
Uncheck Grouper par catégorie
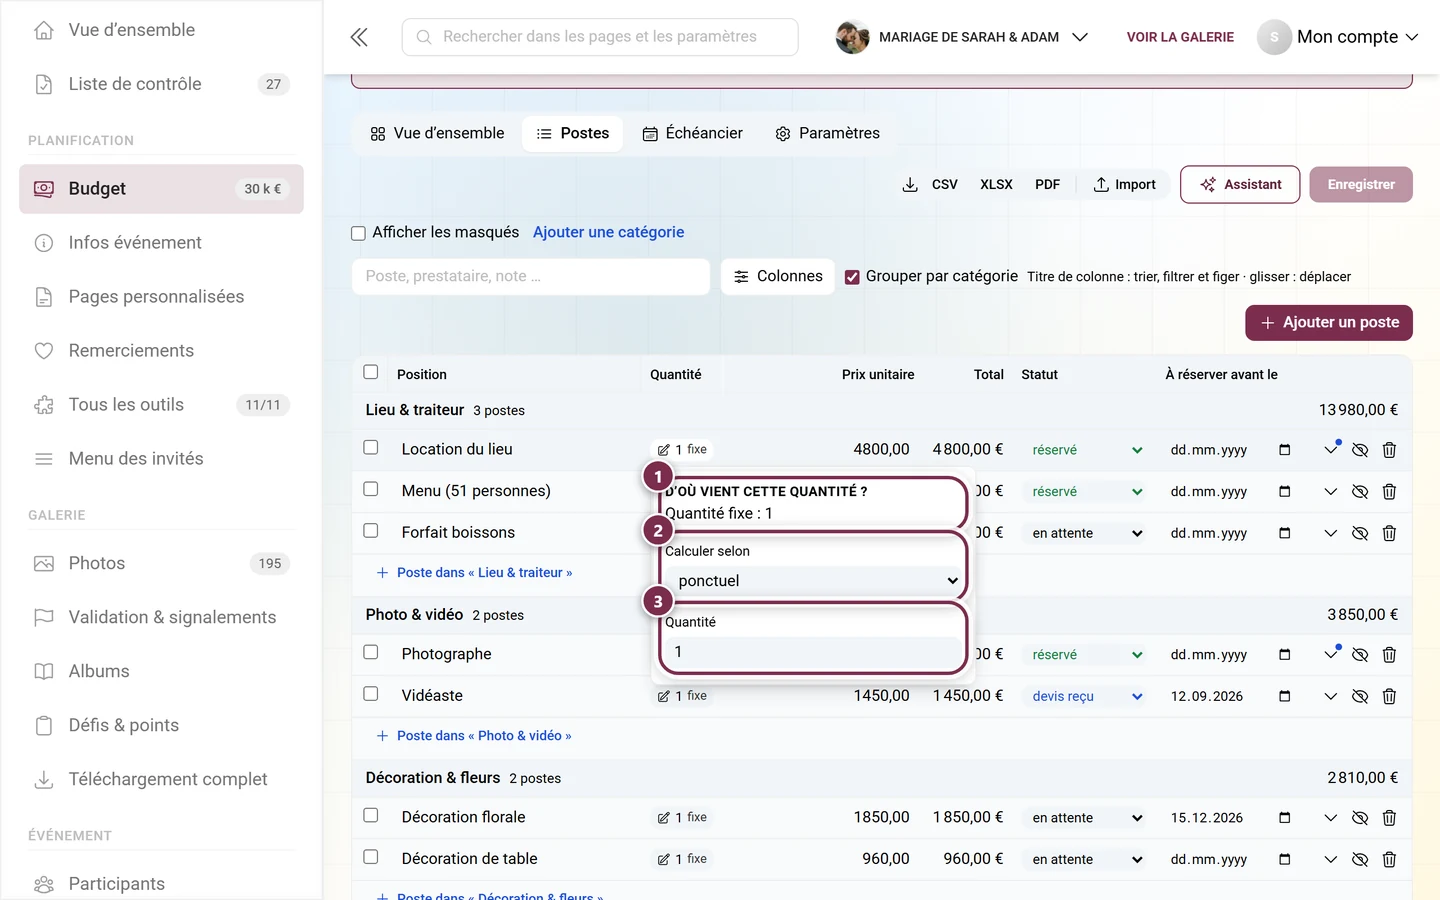tap(852, 277)
